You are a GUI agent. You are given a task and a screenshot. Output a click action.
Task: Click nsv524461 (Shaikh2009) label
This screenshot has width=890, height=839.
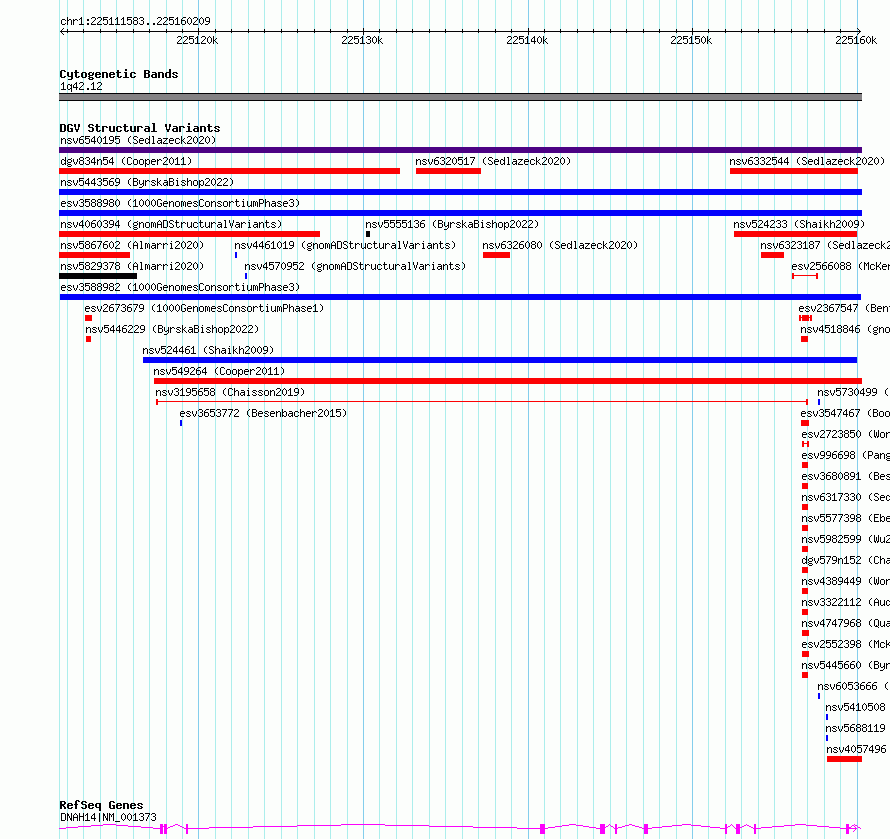click(x=208, y=350)
